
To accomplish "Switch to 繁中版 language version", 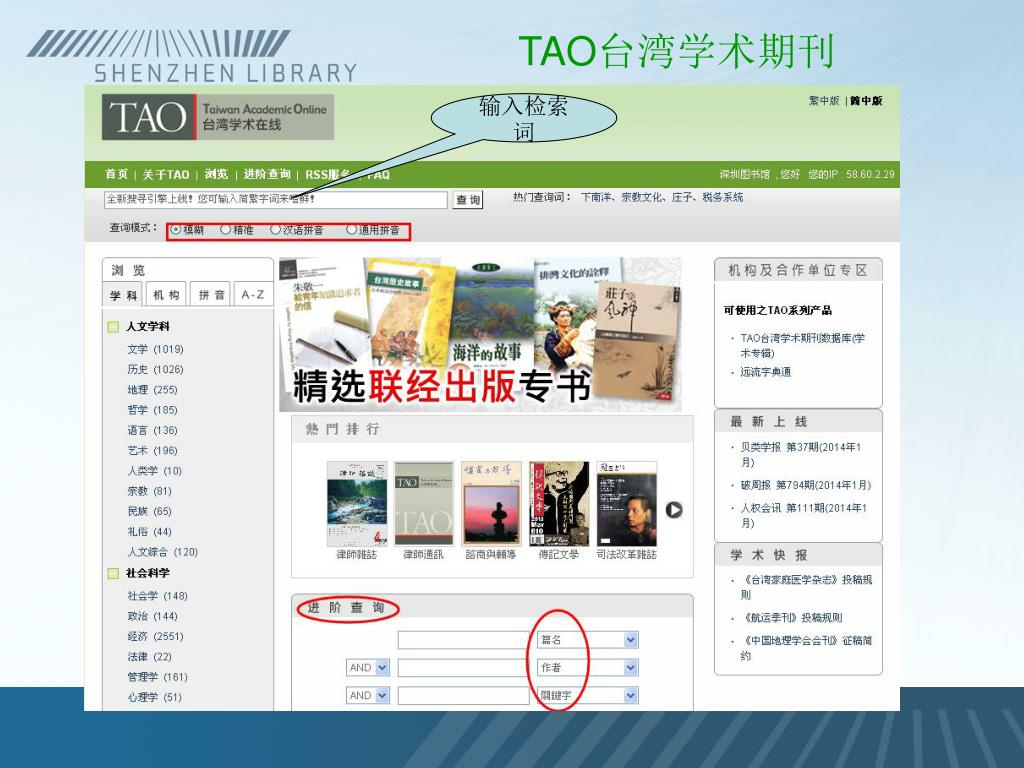I will coord(824,101).
